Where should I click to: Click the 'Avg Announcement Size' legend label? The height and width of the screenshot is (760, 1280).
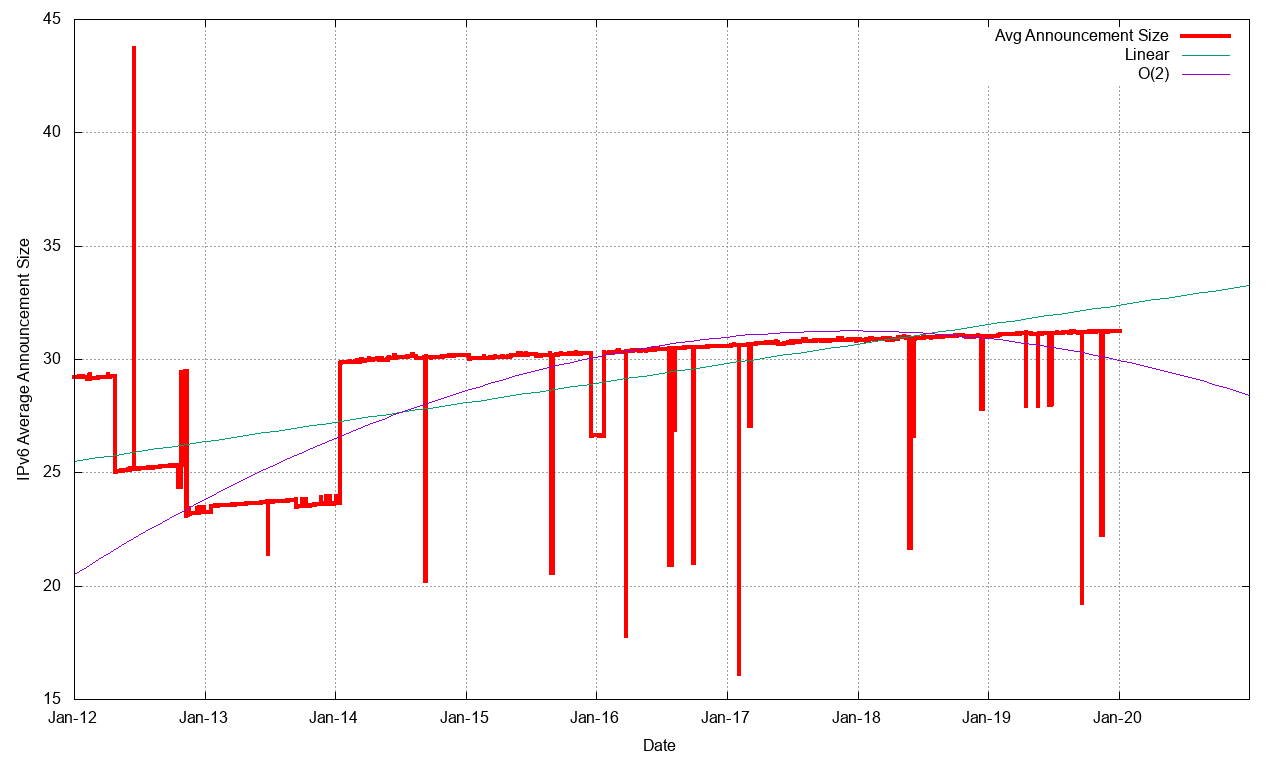[x=1081, y=36]
